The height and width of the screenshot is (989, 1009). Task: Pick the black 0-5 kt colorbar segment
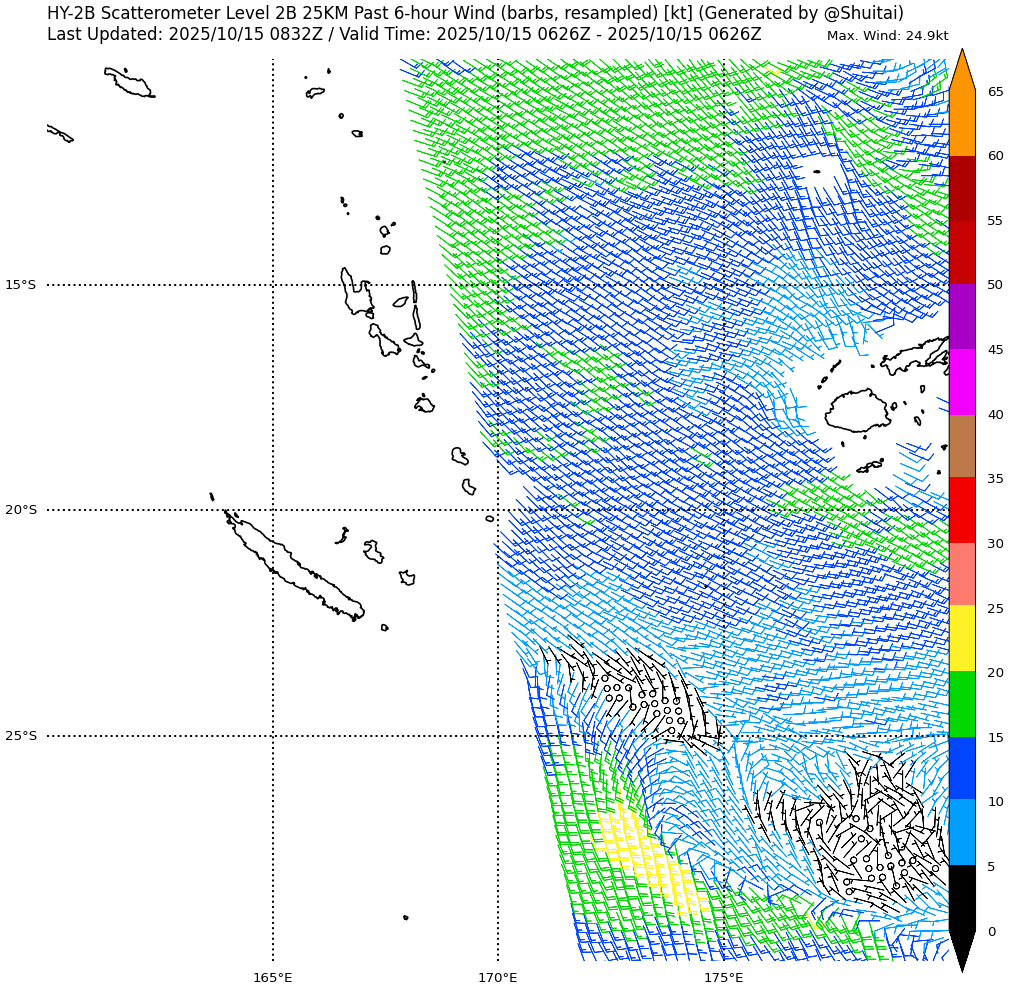pyautogui.click(x=961, y=898)
